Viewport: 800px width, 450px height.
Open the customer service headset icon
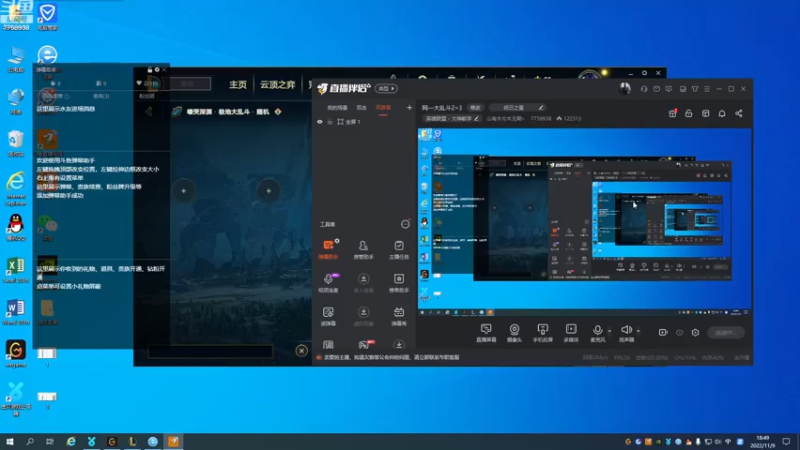[644, 89]
